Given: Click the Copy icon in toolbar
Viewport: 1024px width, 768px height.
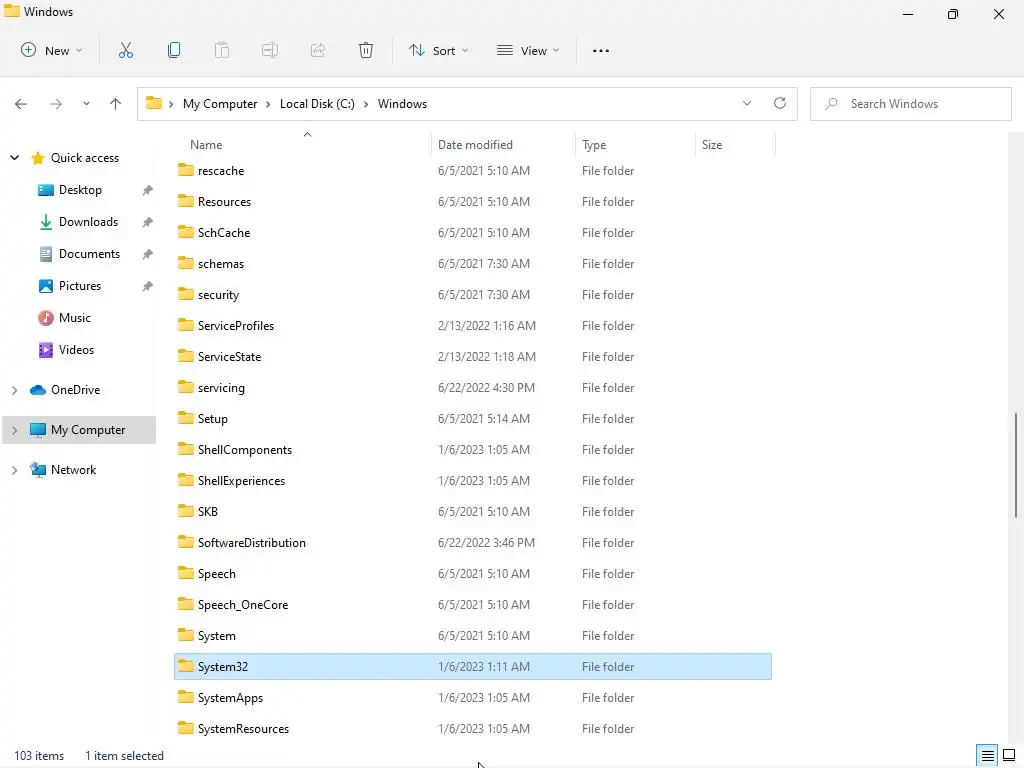Looking at the screenshot, I should [x=174, y=50].
